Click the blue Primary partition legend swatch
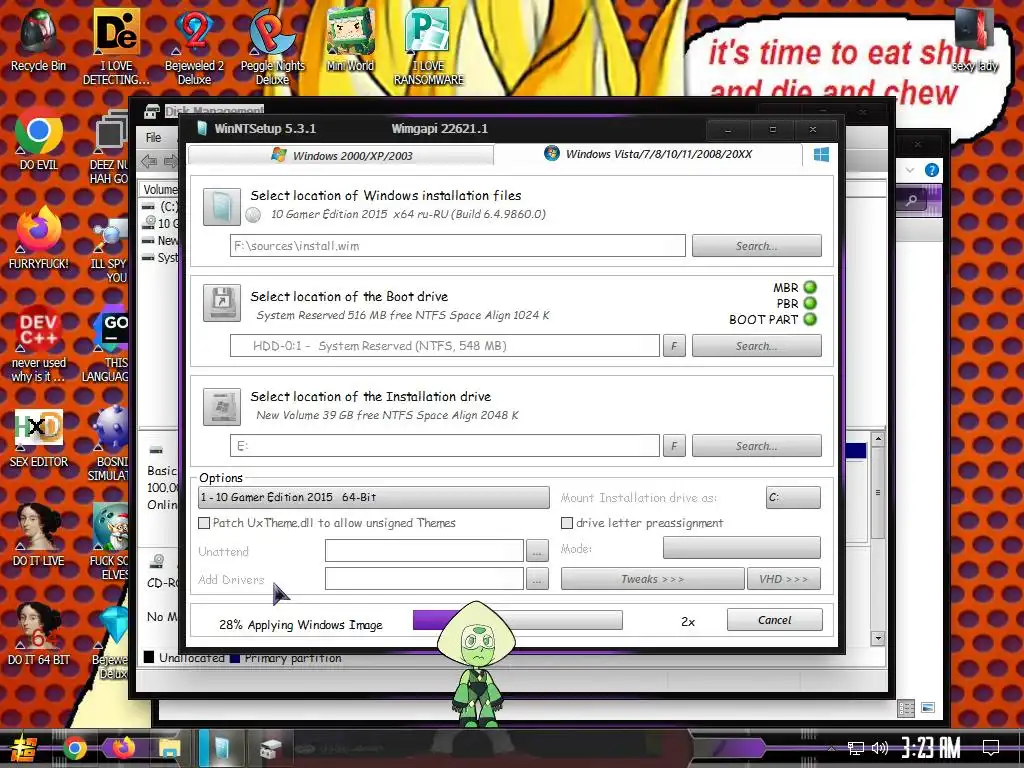 [235, 657]
